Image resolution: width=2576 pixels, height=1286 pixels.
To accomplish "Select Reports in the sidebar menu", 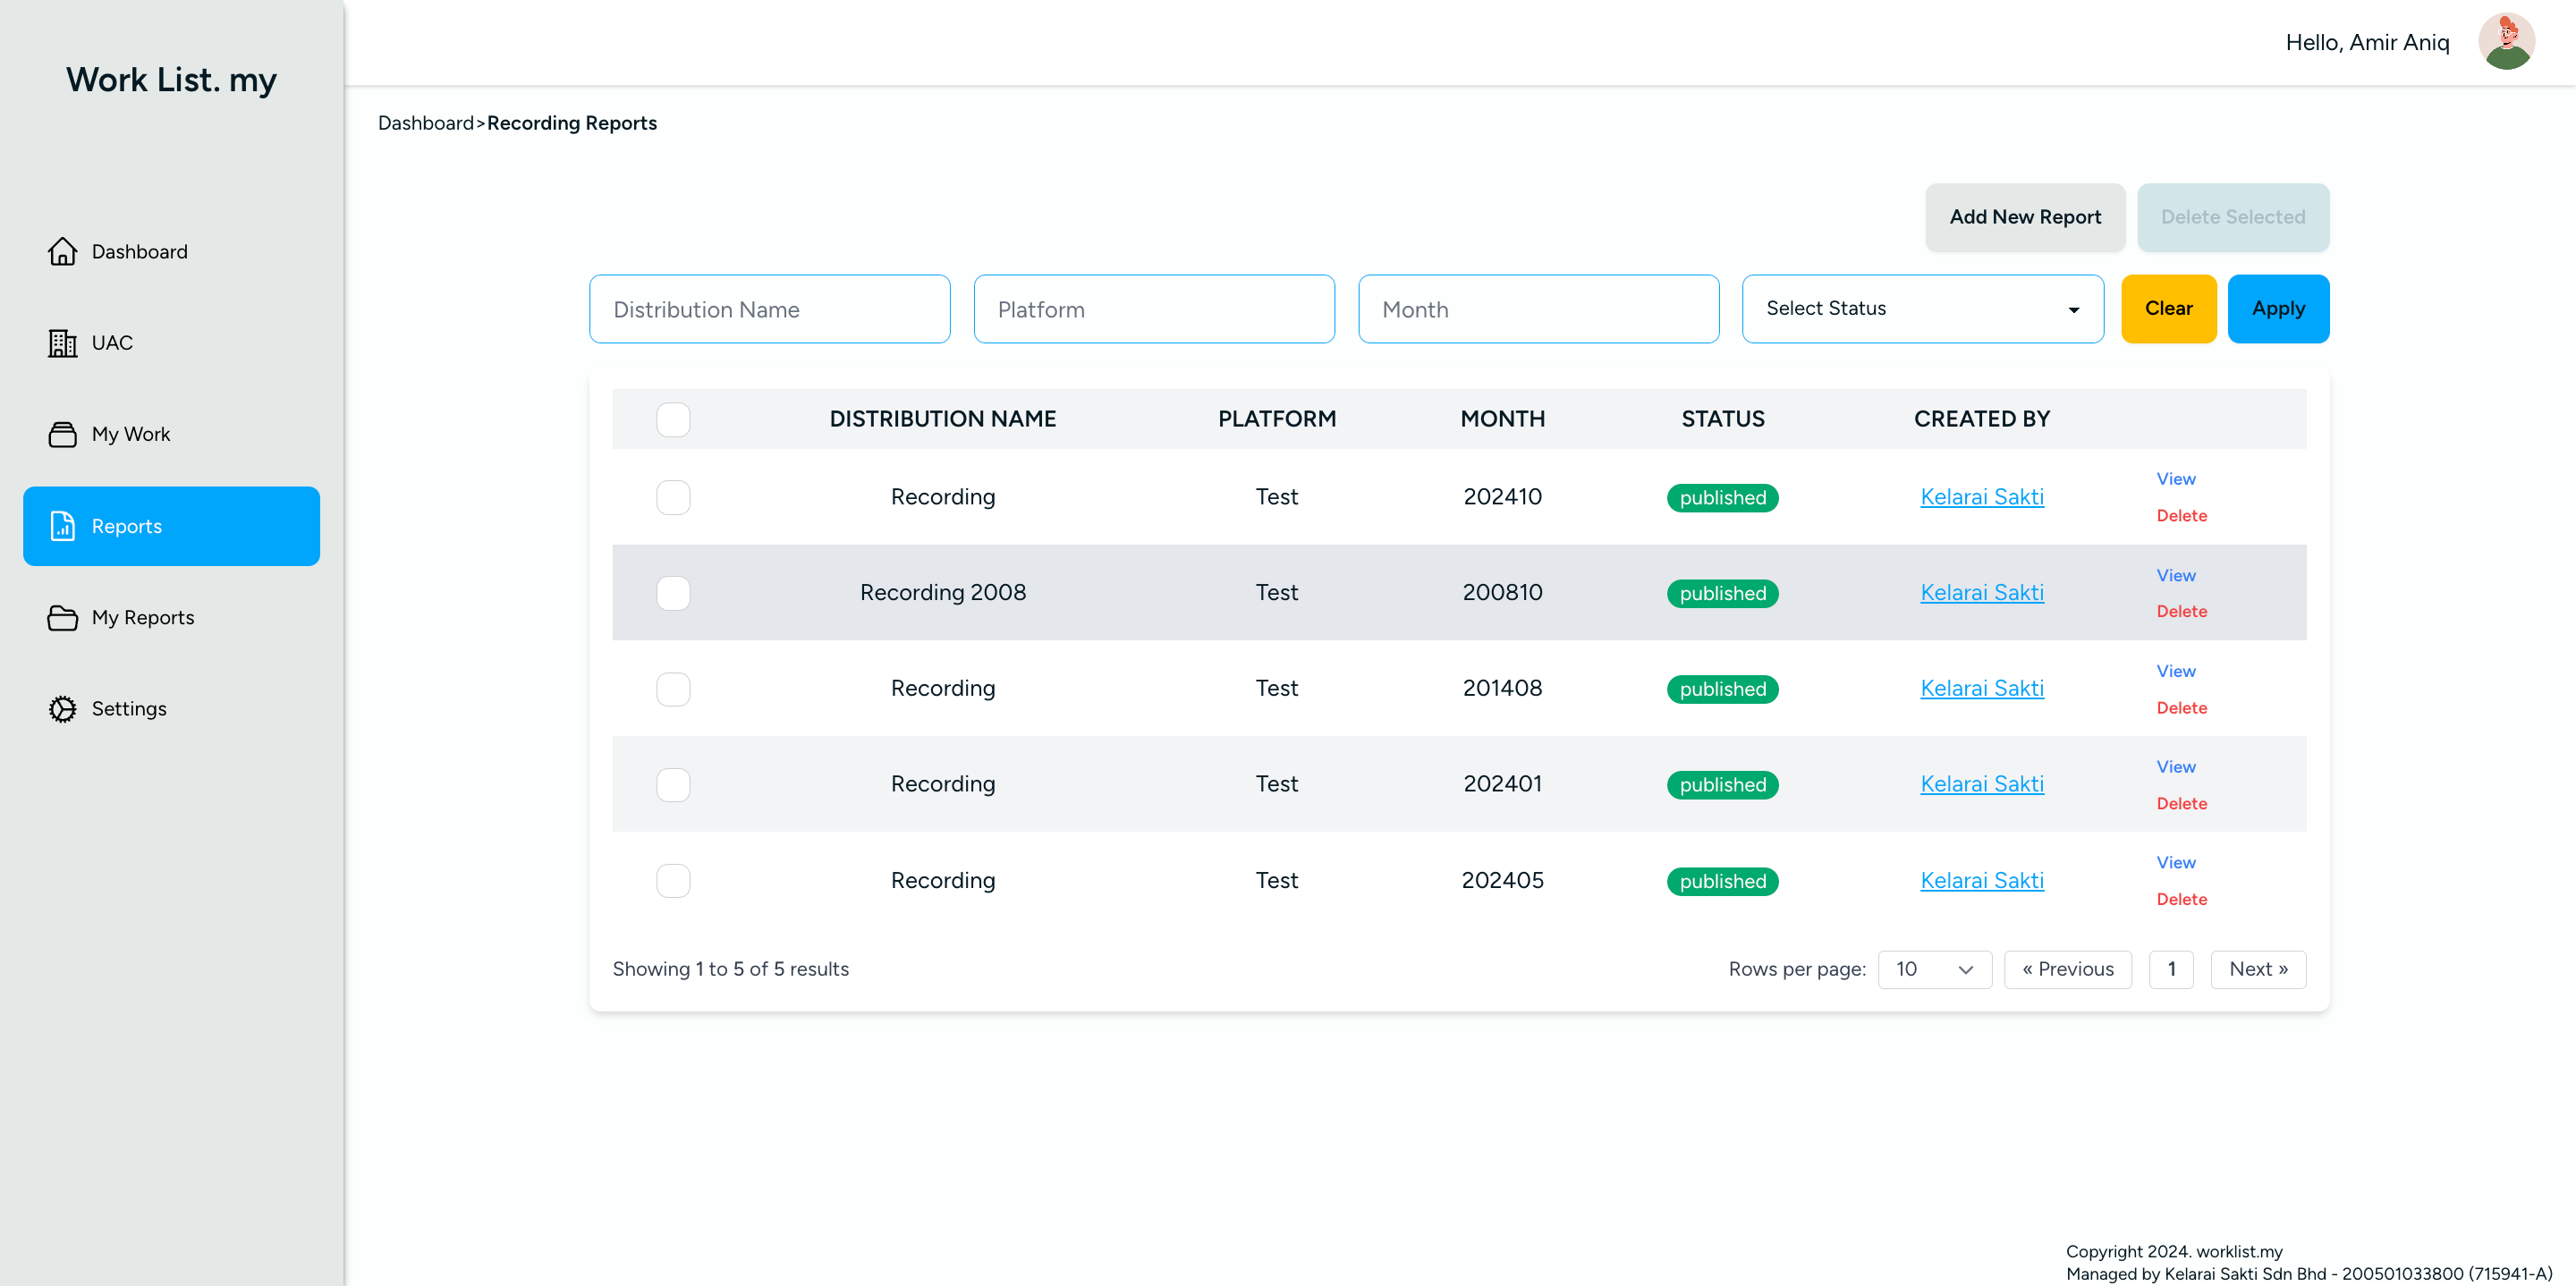I will pos(171,526).
